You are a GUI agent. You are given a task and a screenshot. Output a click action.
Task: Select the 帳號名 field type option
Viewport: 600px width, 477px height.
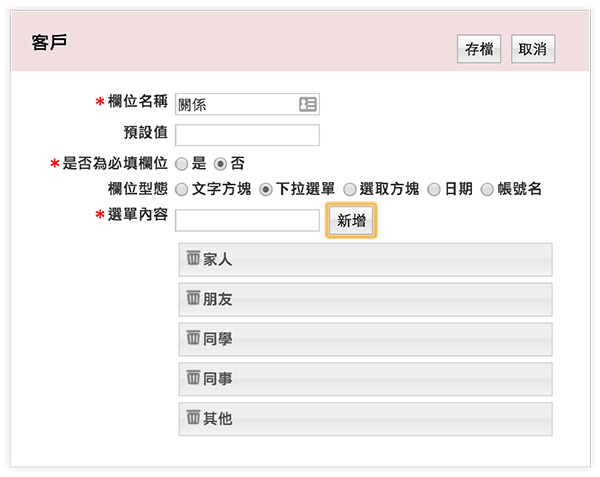click(488, 189)
